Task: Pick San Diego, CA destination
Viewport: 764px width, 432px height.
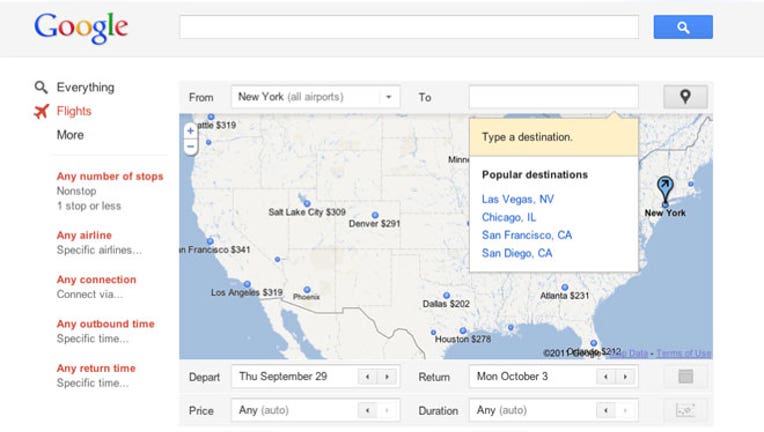Action: click(517, 253)
